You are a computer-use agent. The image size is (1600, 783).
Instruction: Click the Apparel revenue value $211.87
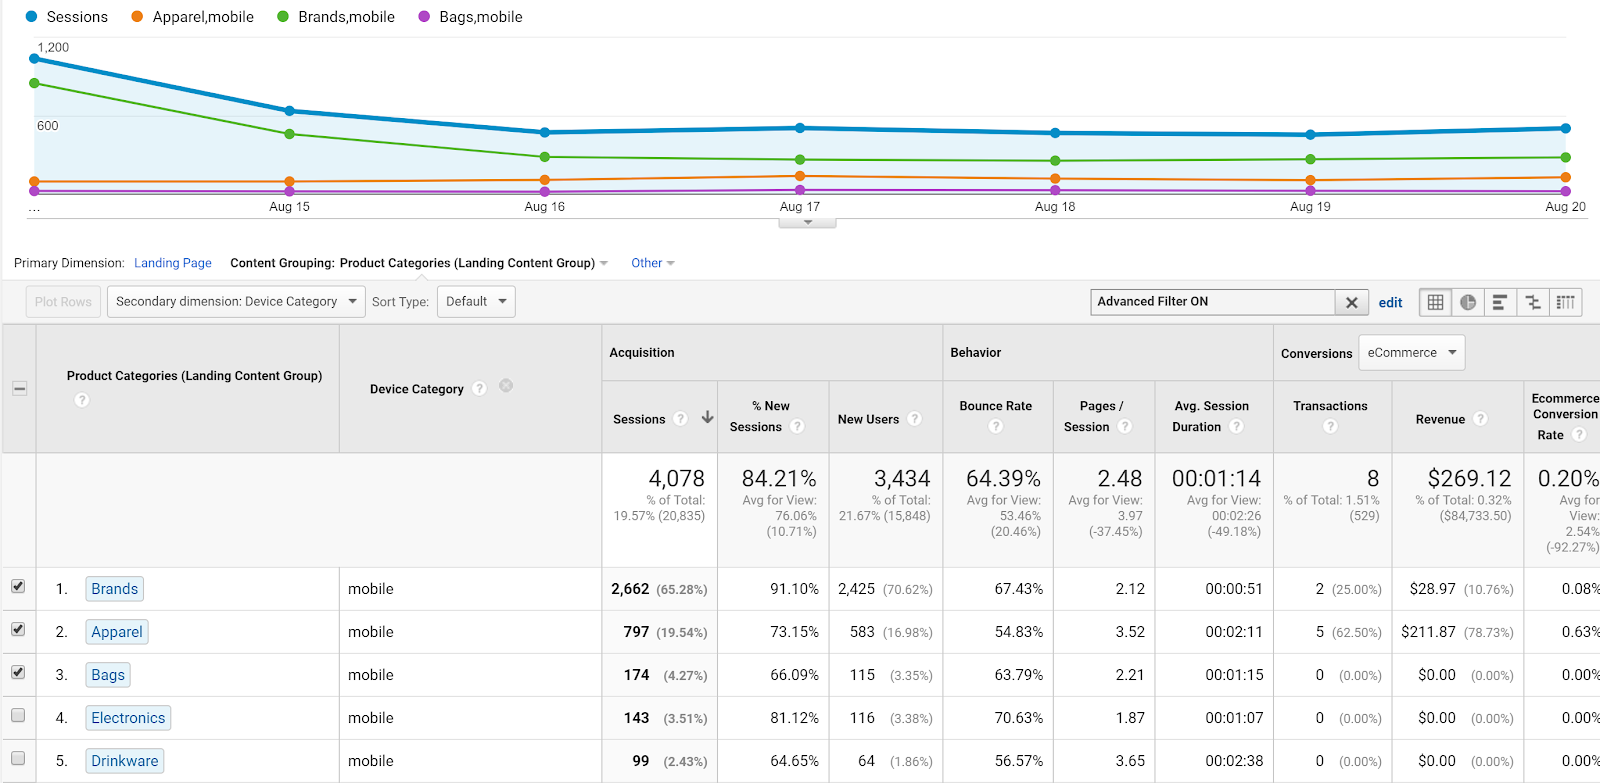(x=1428, y=632)
